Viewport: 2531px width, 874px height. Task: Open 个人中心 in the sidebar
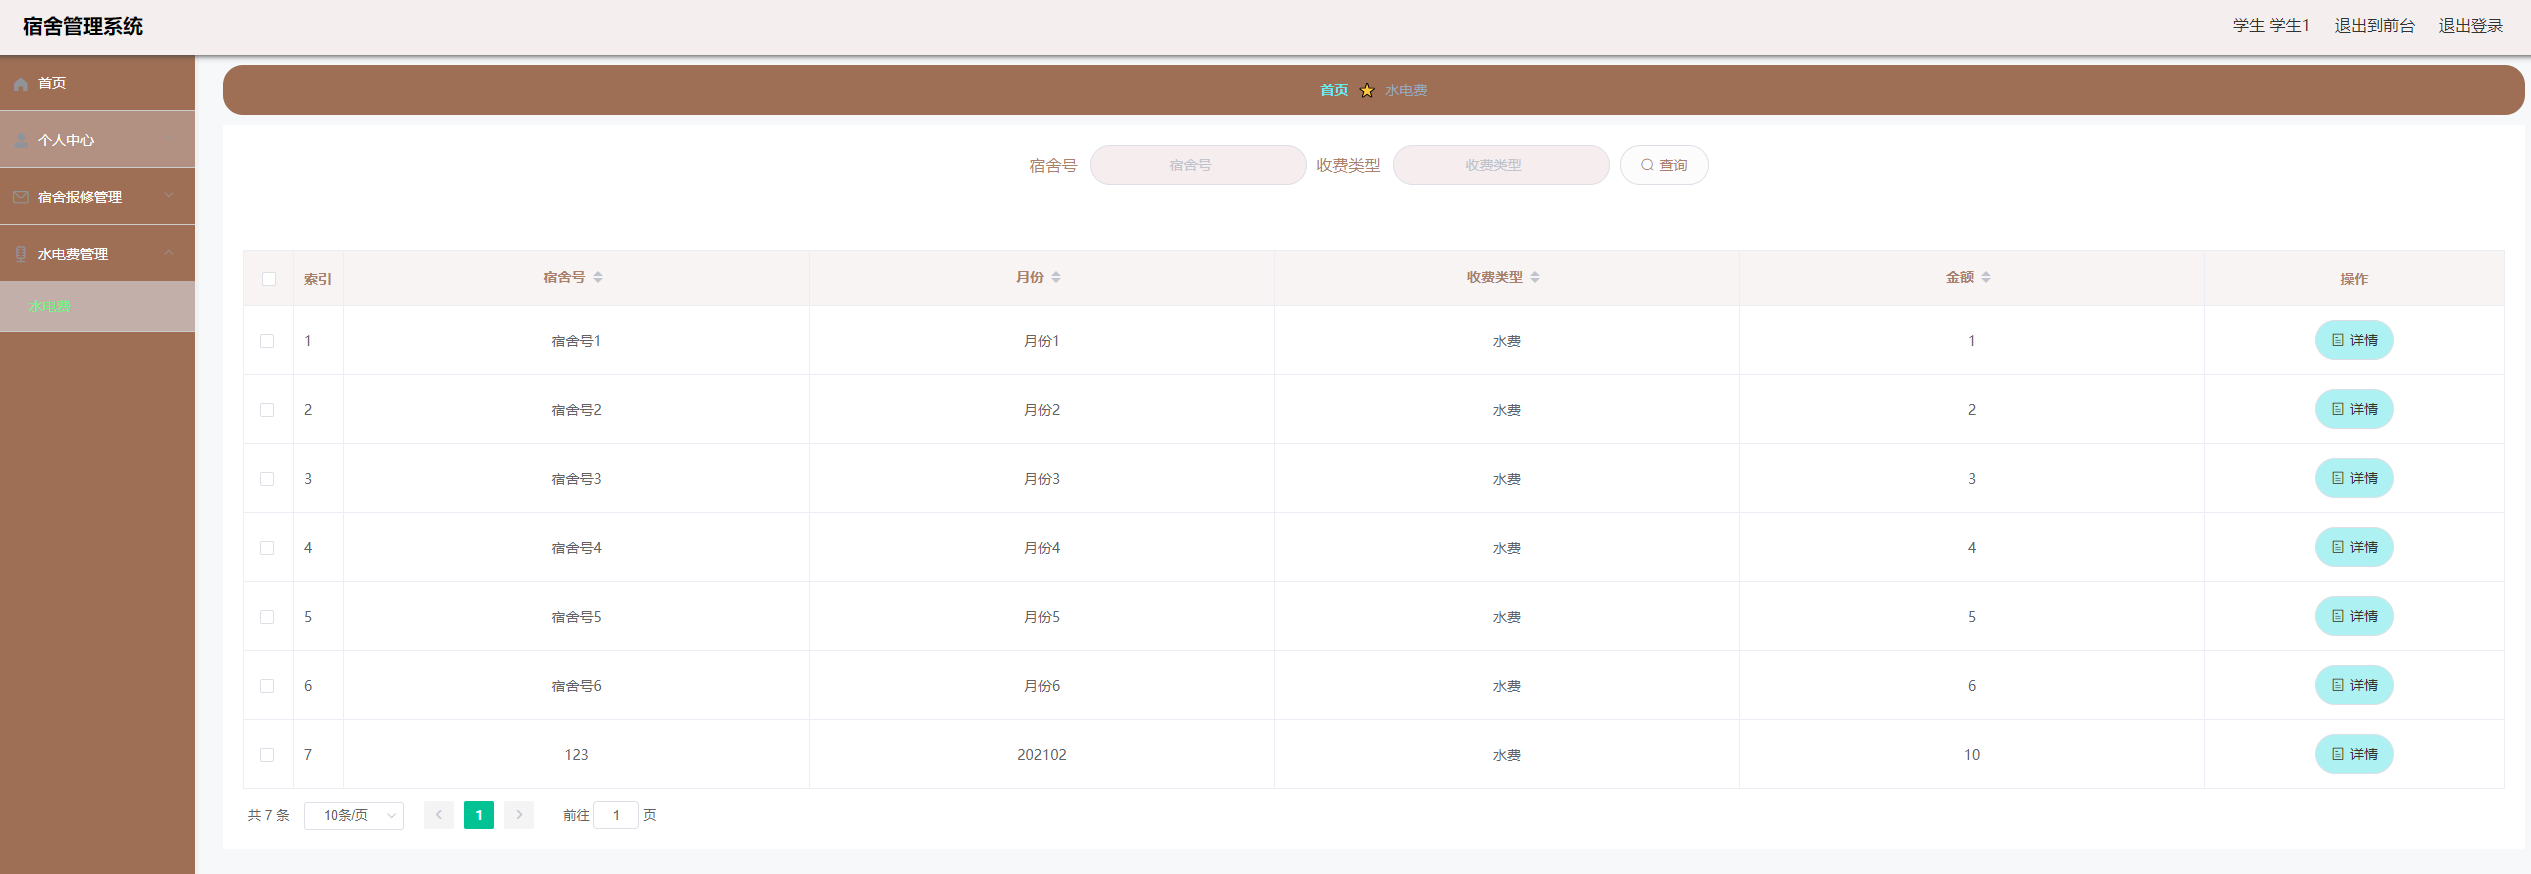pos(97,140)
